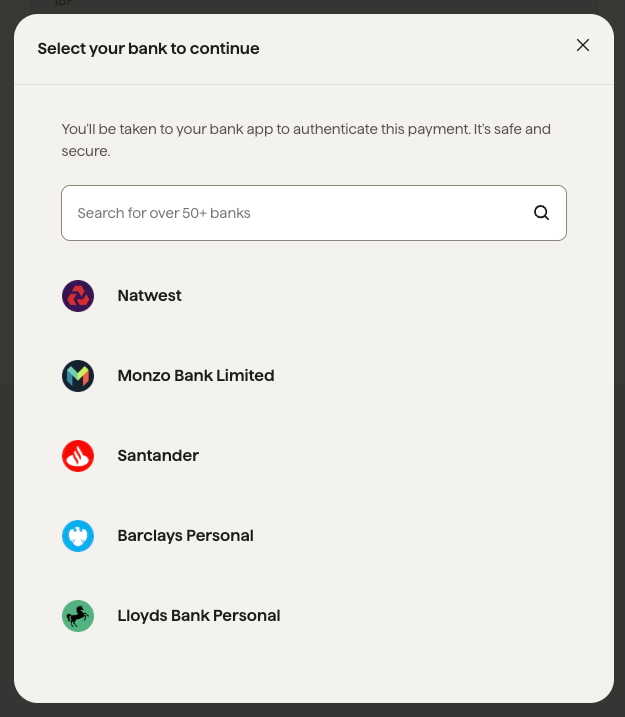This screenshot has width=625, height=717.
Task: Select the Santander bank name
Action: (158, 455)
